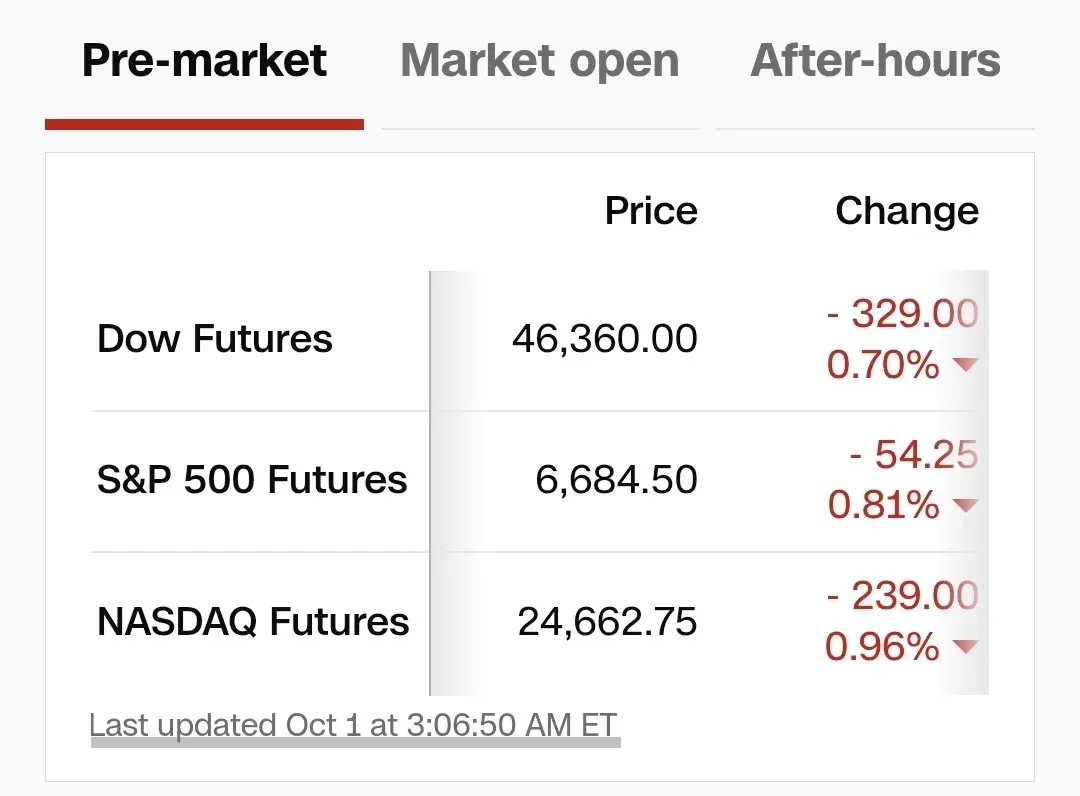Click the Change column header
Image resolution: width=1080 pixels, height=796 pixels.
[907, 211]
